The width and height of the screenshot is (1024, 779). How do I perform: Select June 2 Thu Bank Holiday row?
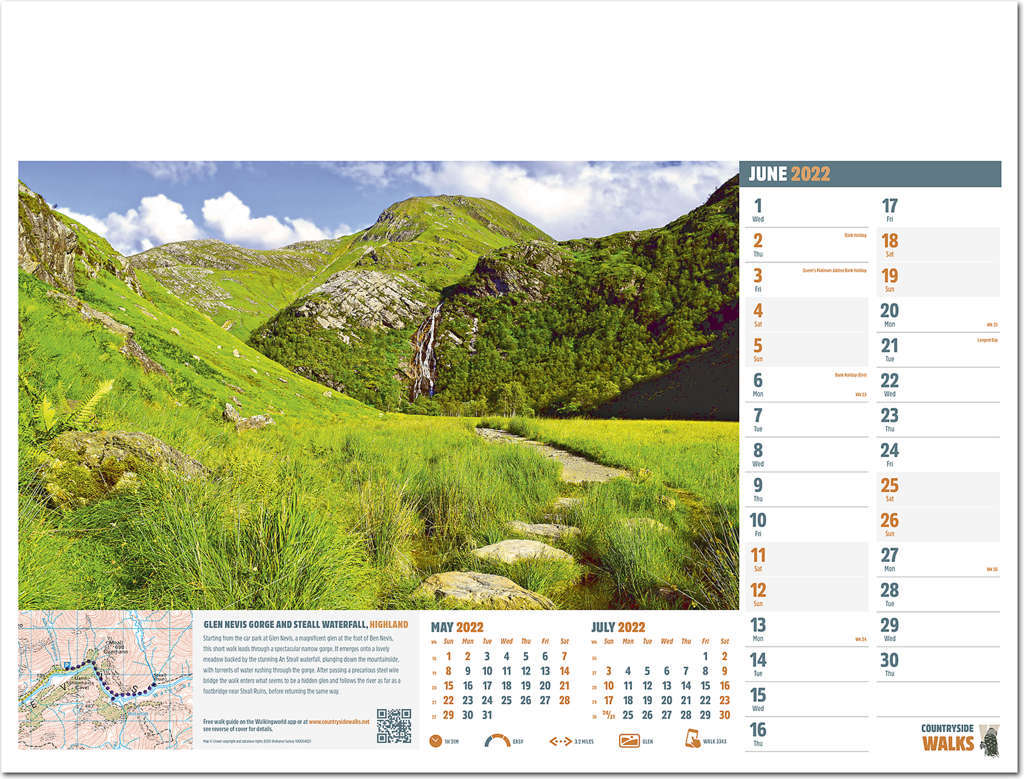pos(807,245)
